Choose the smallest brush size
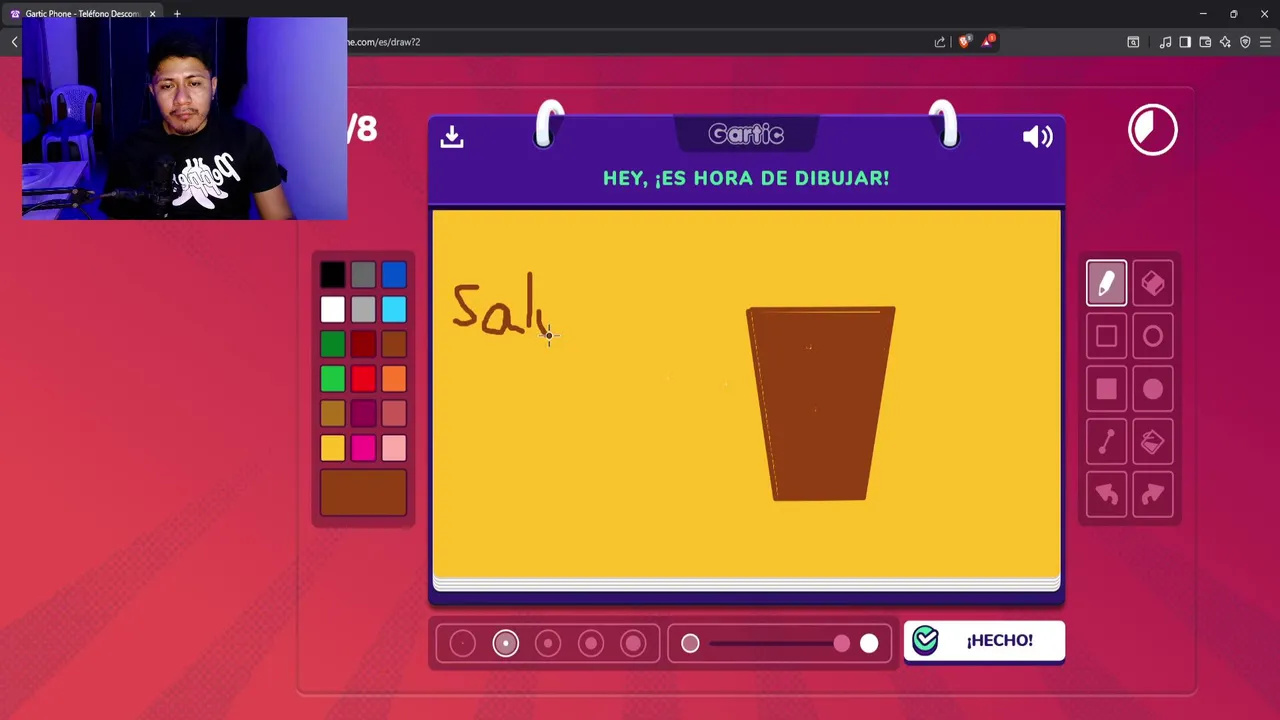 point(462,644)
